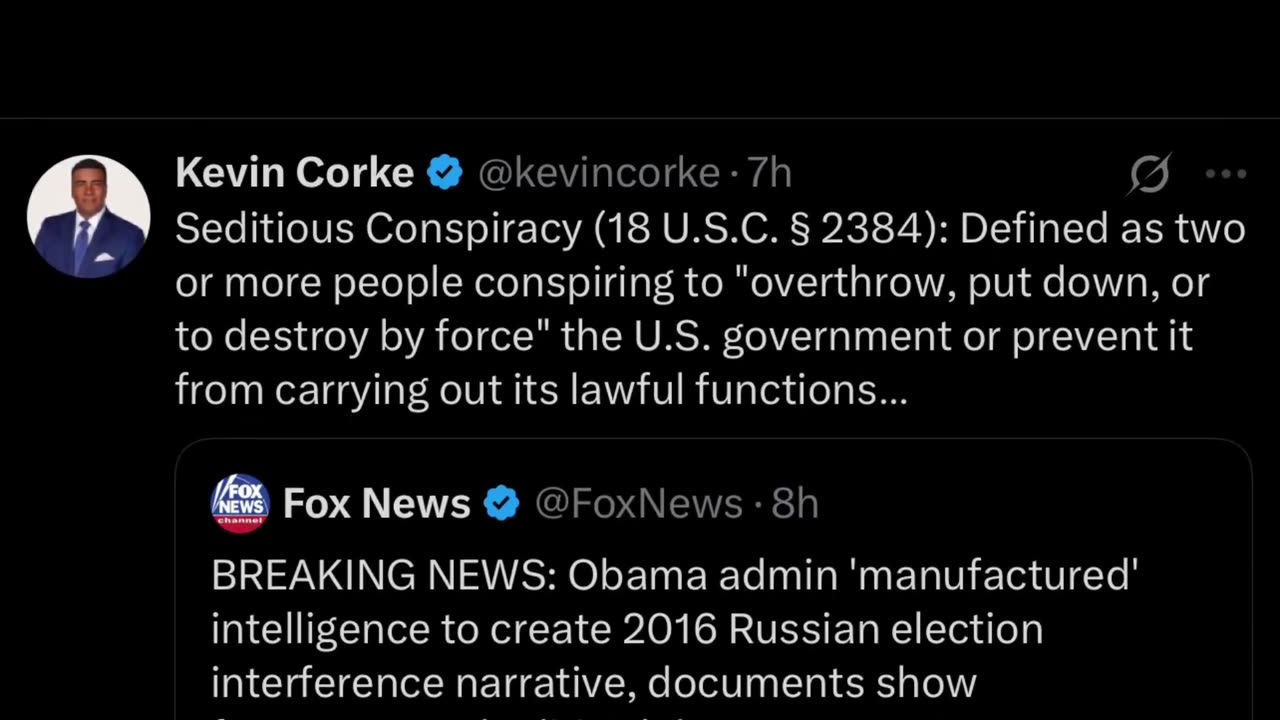The image size is (1280, 720).
Task: Click the 7h post timestamp
Action: pos(770,174)
